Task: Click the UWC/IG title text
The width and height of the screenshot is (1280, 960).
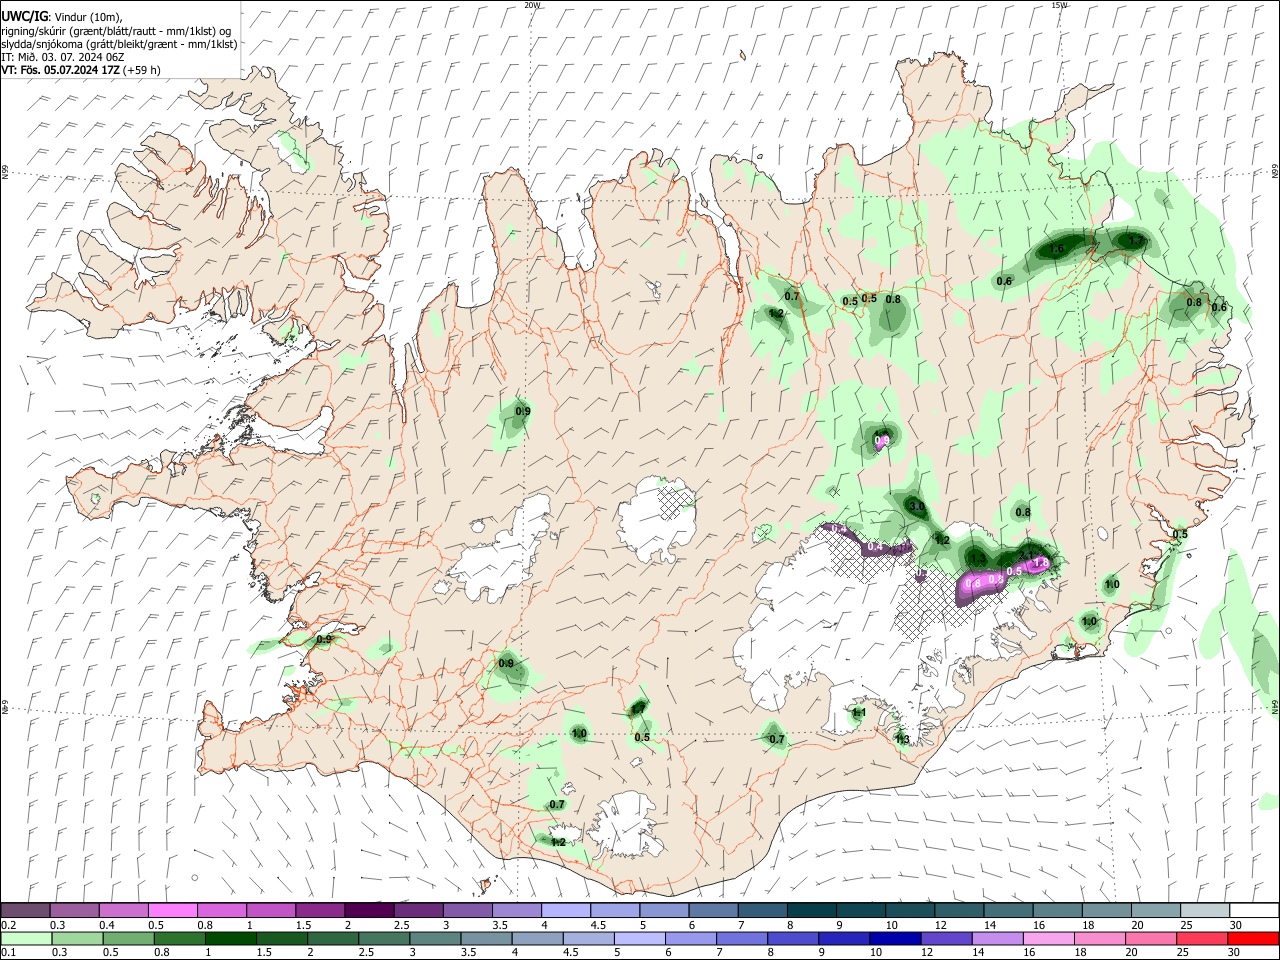Action: point(23,16)
